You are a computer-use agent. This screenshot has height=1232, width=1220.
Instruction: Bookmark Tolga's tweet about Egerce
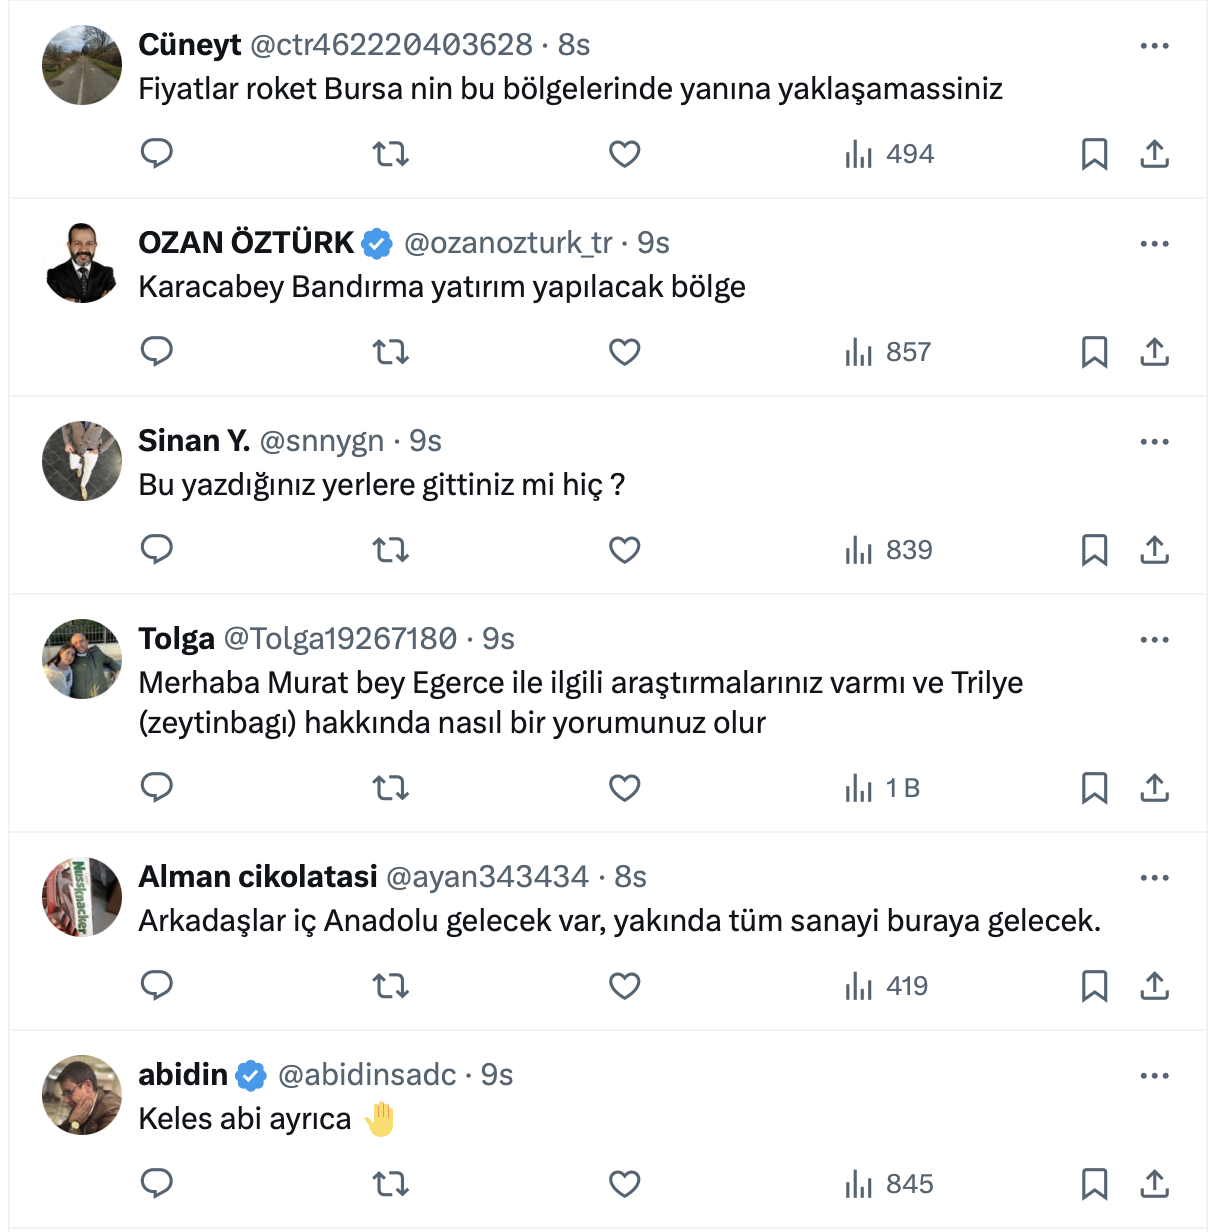point(1094,788)
